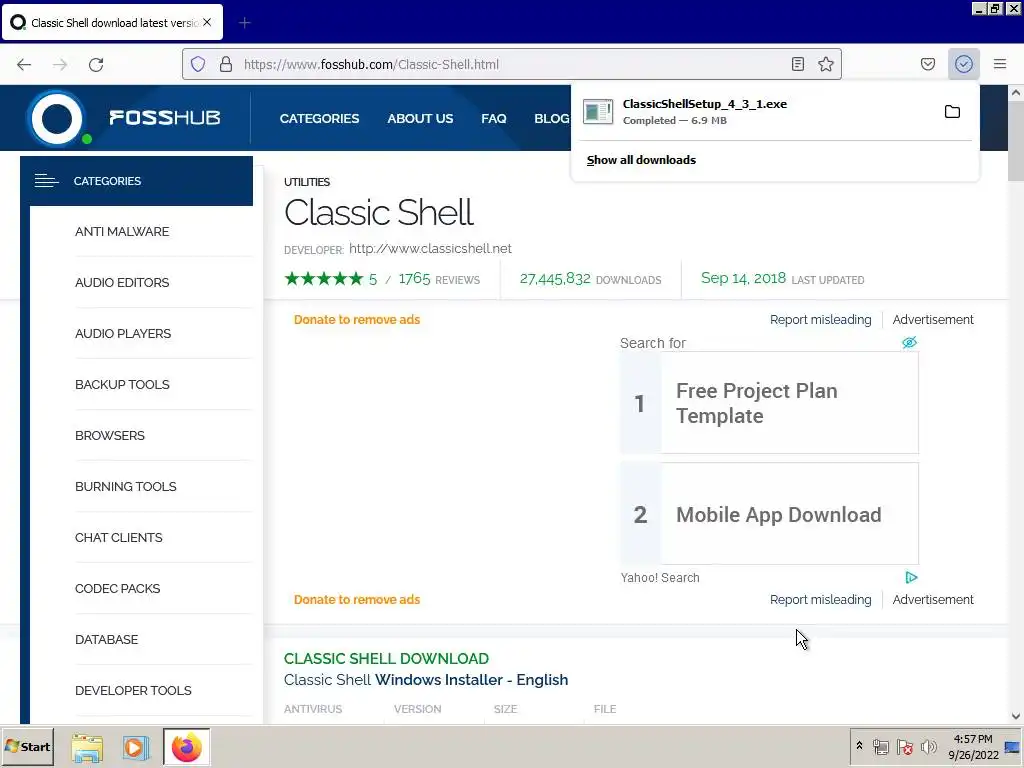Visit the classicshell.net developer link
This screenshot has height=768, width=1024.
[430, 248]
